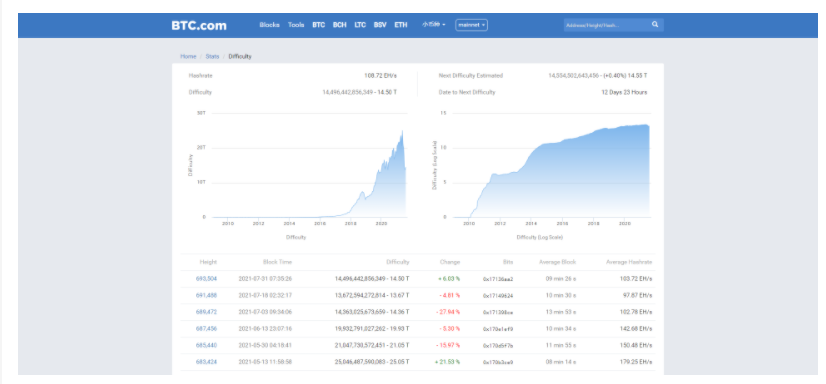The height and width of the screenshot is (384, 826).
Task: Select the -4.81 % change value
Action: pyautogui.click(x=450, y=296)
